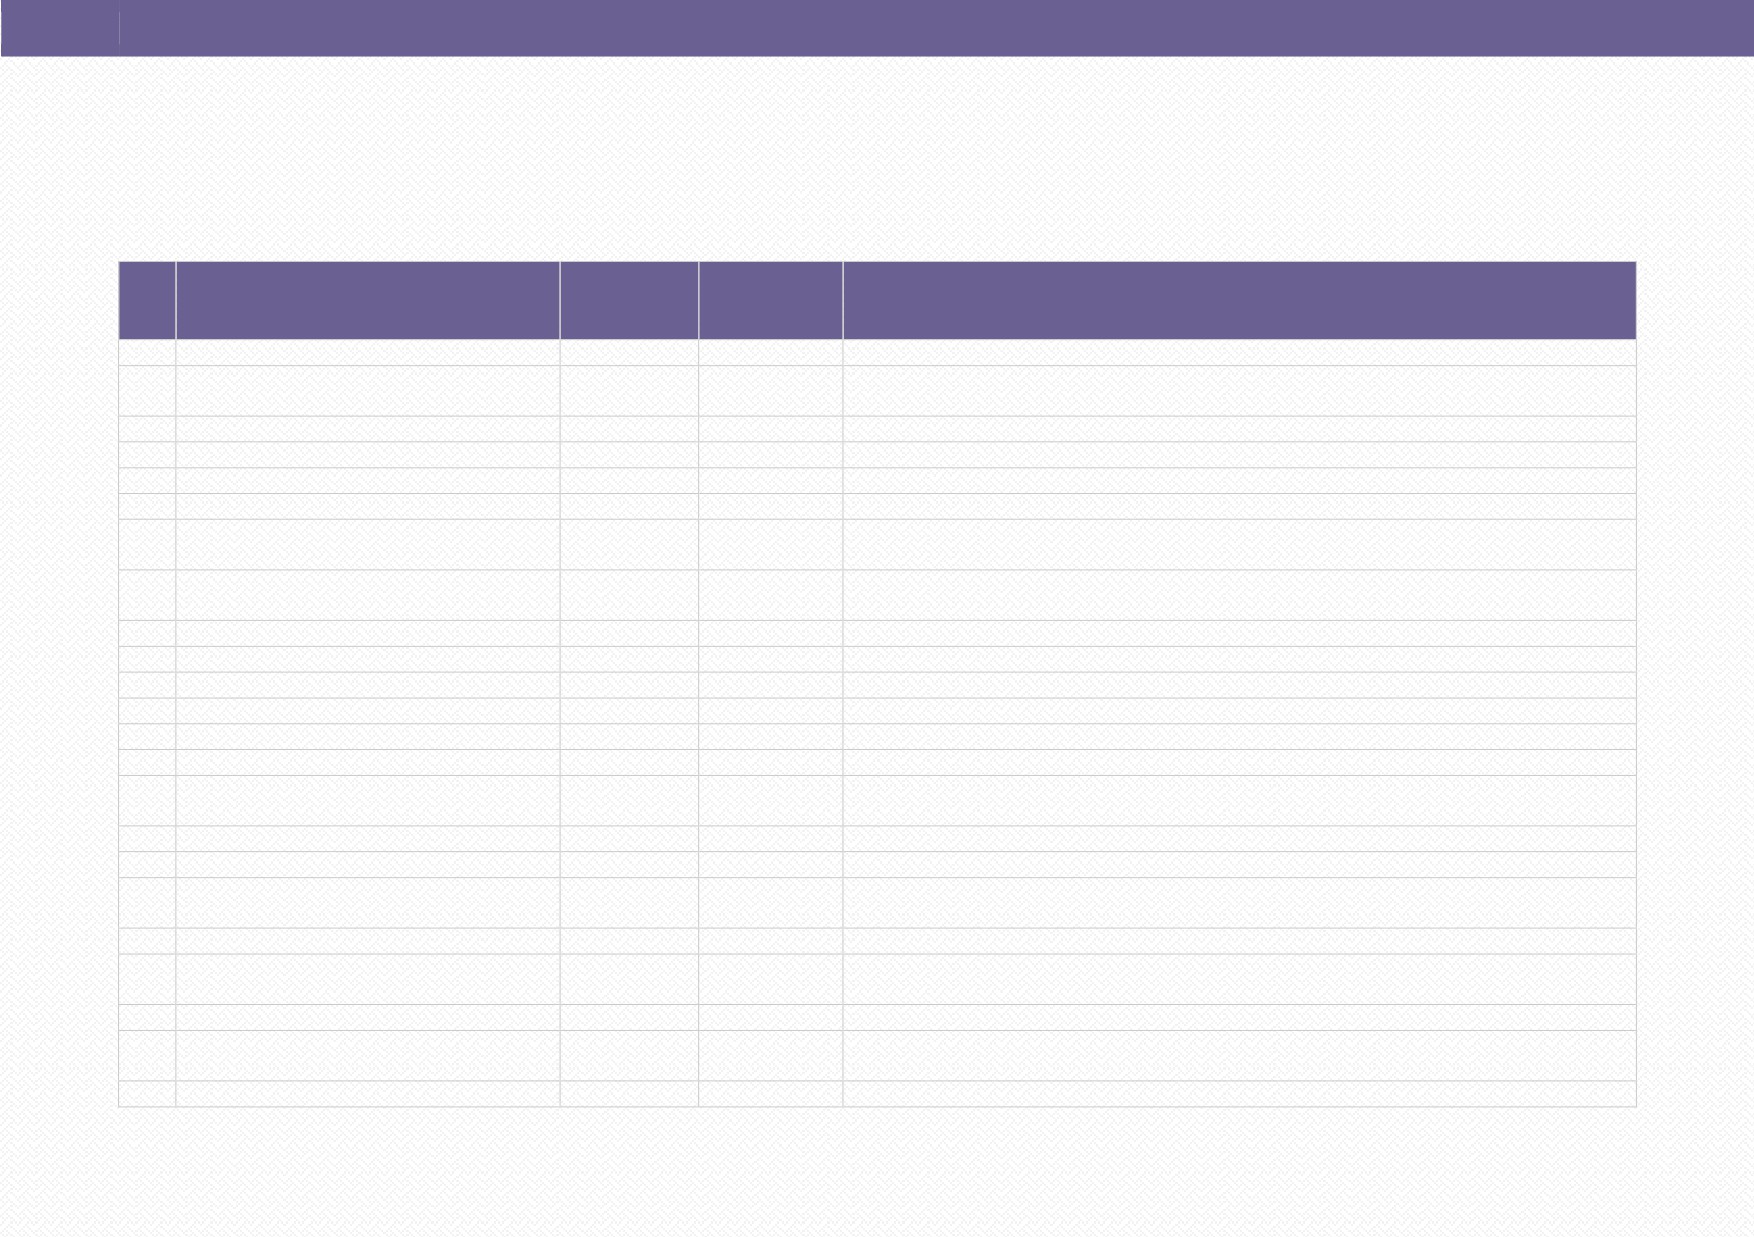Click the first body row's third-column cell
The width and height of the screenshot is (1754, 1237).
pos(629,353)
